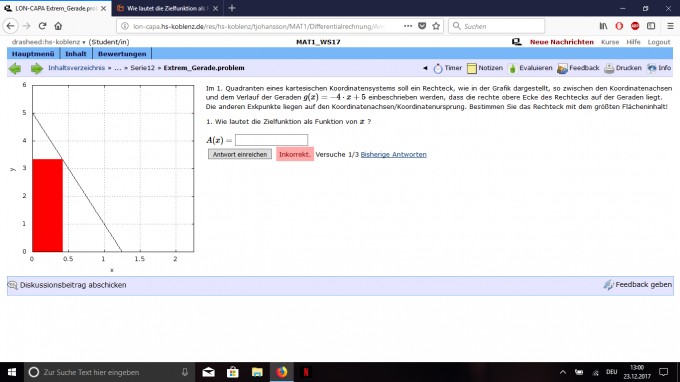Image resolution: width=680 pixels, height=382 pixels.
Task: Click the ellipsis breadcrumb link
Action: (x=118, y=68)
